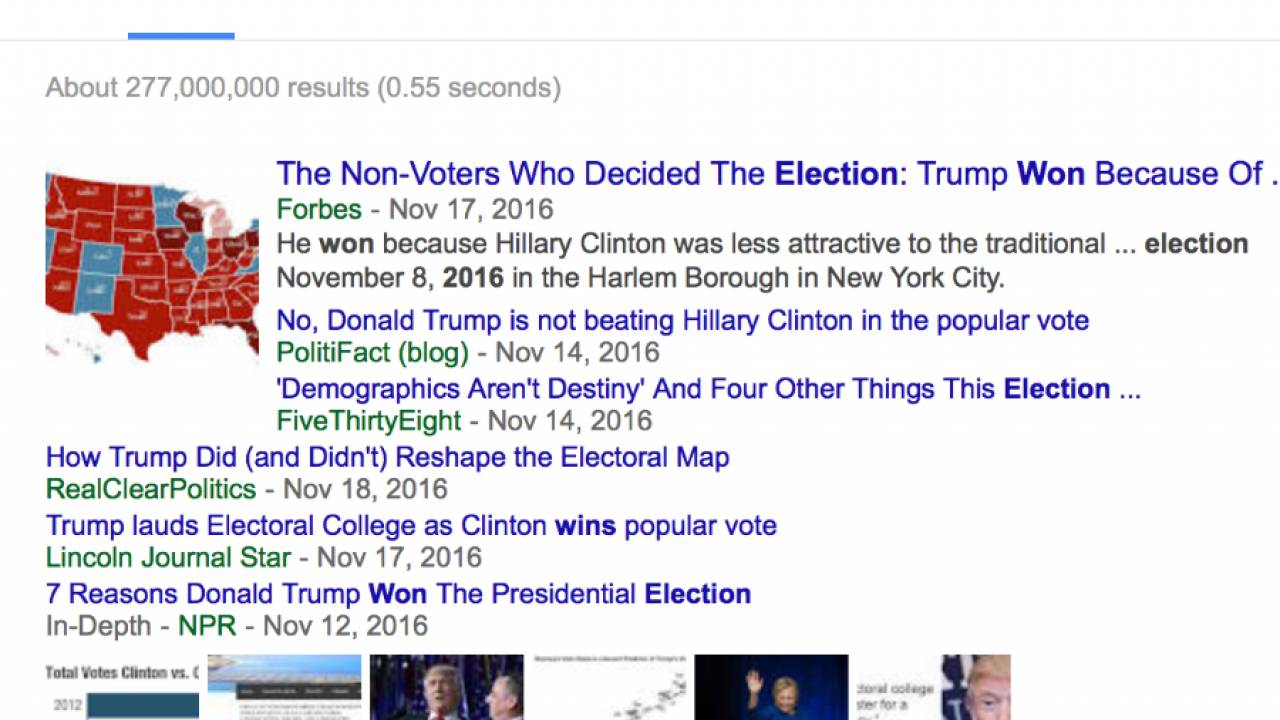Open the Hillary Clinton waving photo

point(771,688)
